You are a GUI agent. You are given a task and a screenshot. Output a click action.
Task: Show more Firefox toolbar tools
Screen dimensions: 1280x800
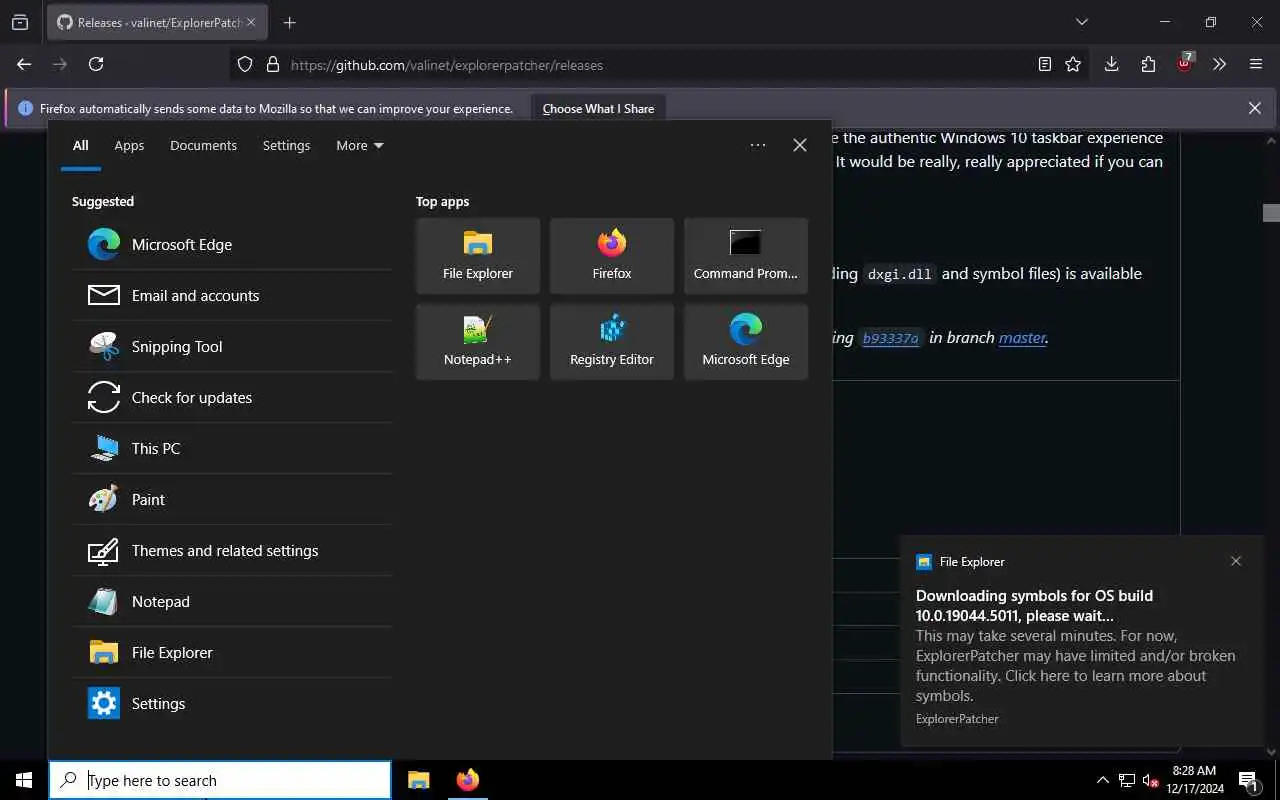[1220, 64]
